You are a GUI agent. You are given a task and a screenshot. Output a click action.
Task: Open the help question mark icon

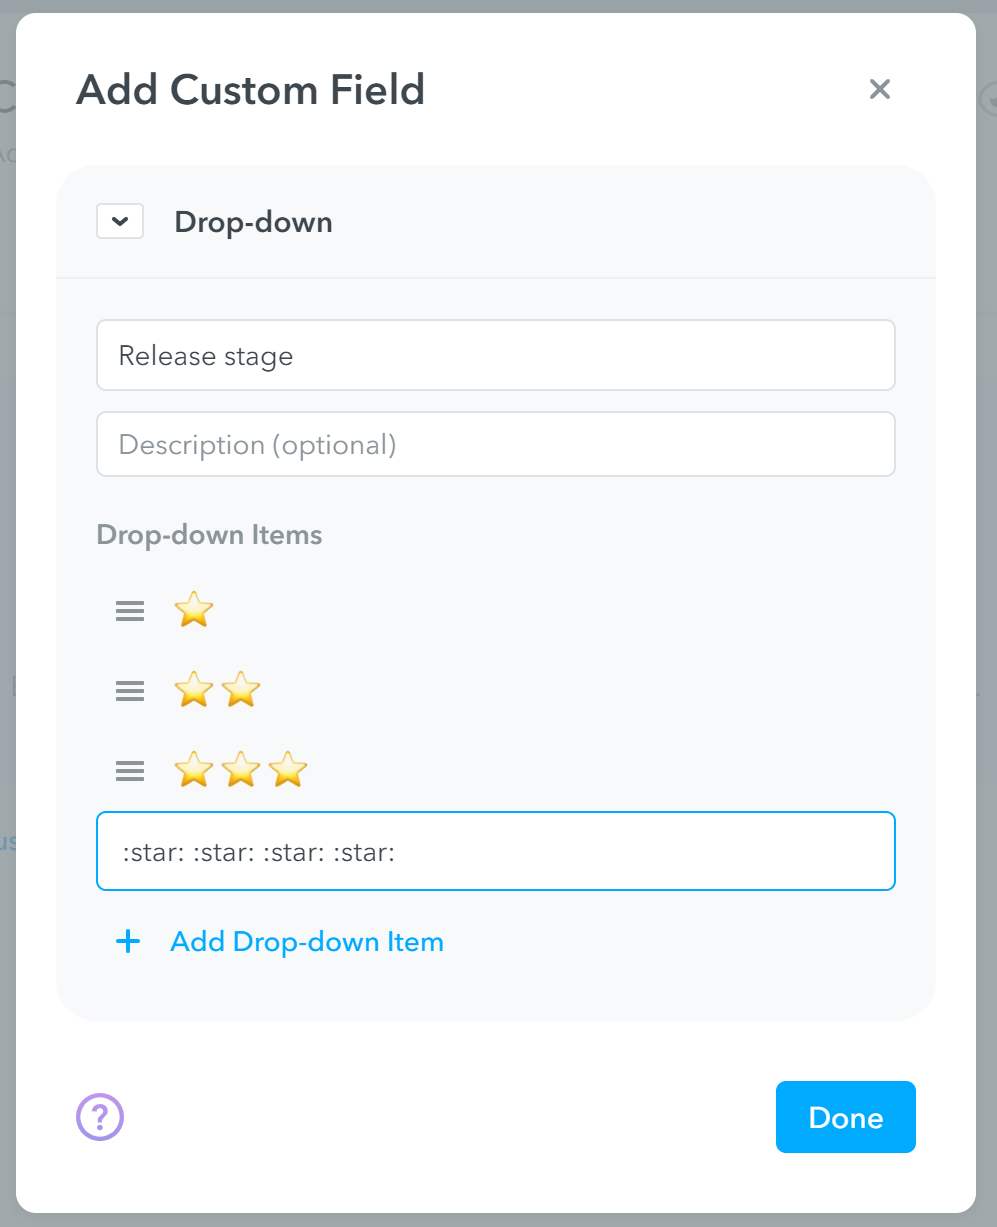click(100, 1117)
